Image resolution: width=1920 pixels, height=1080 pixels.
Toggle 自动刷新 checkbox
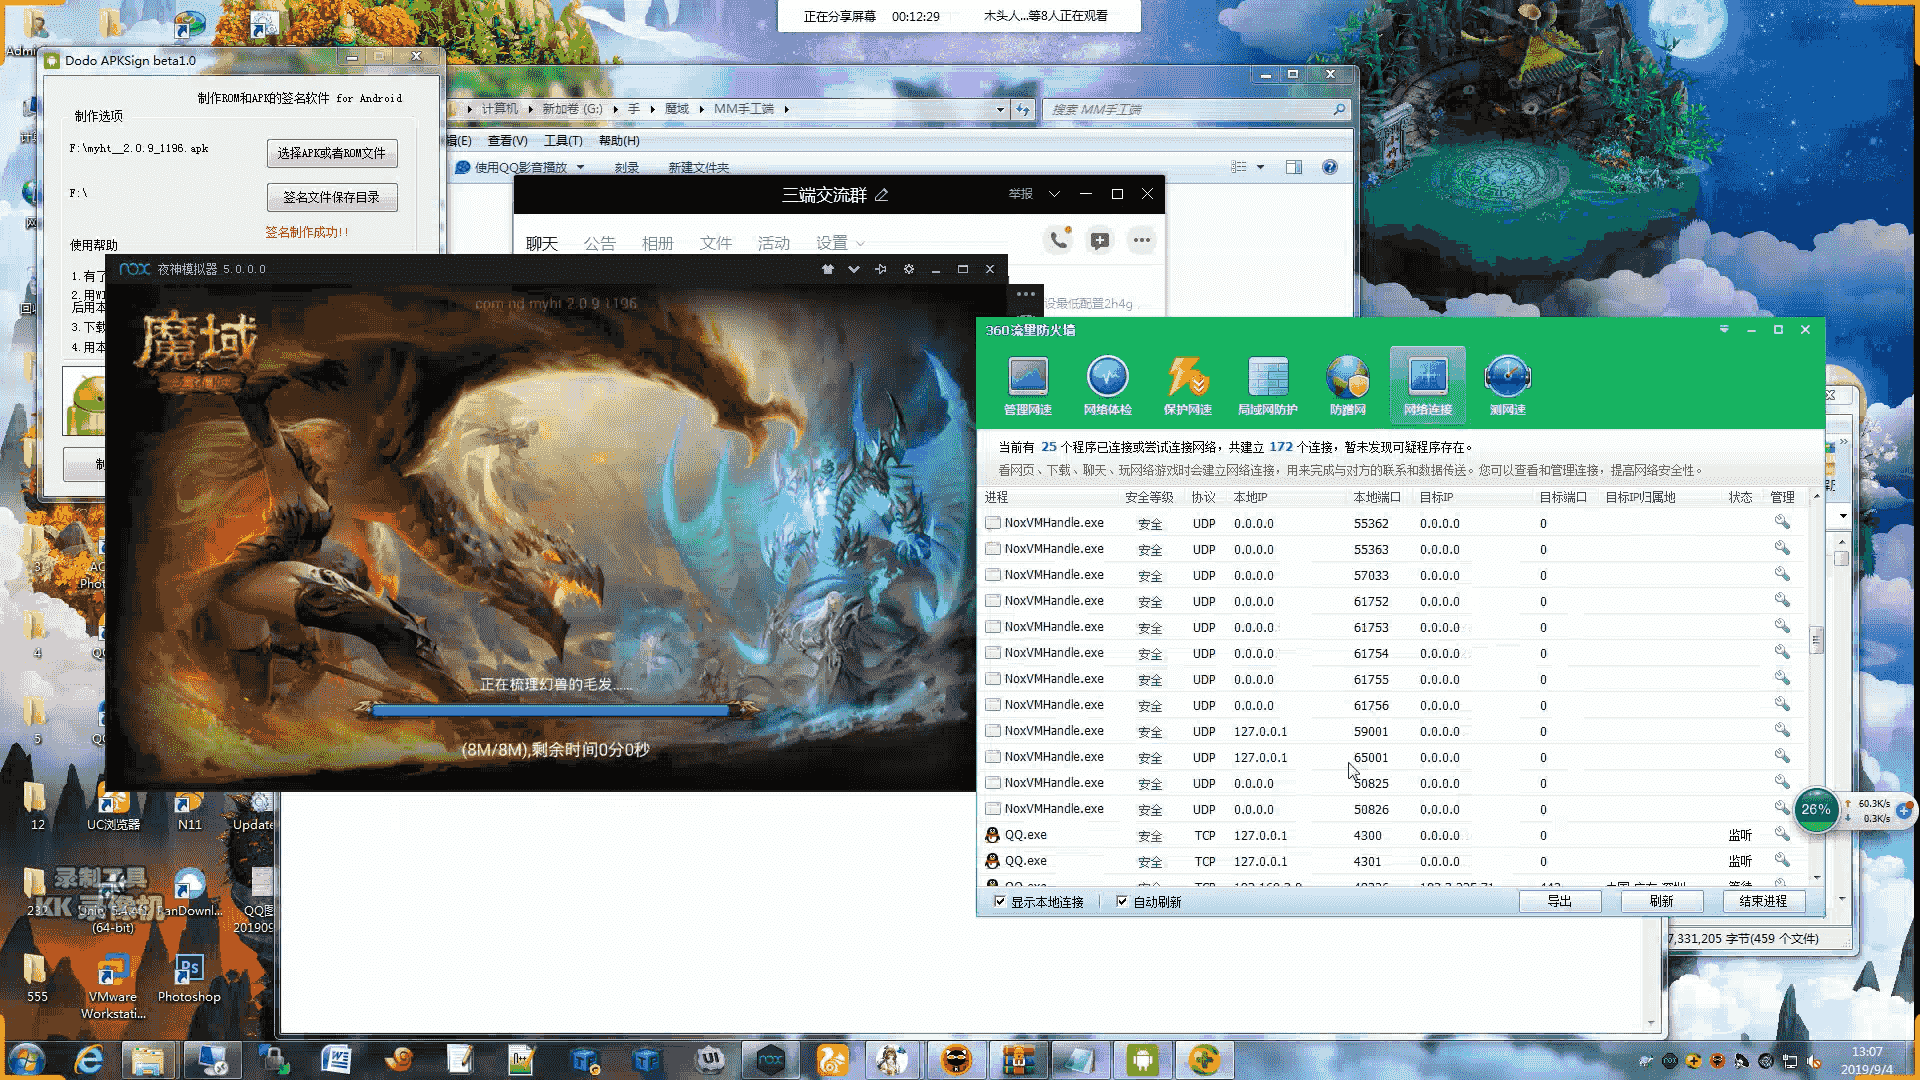1121,901
